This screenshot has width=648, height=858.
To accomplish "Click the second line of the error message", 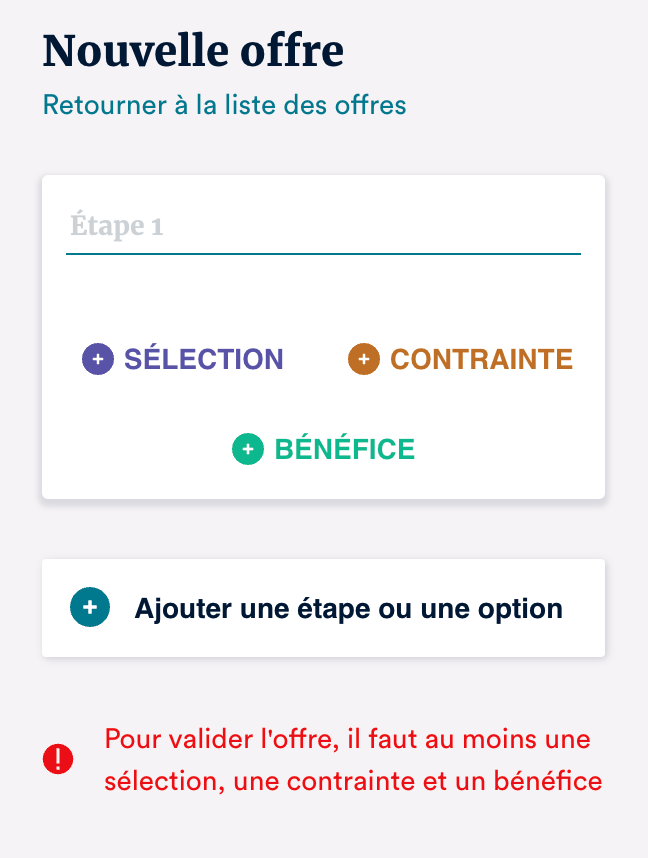I will pos(353,781).
